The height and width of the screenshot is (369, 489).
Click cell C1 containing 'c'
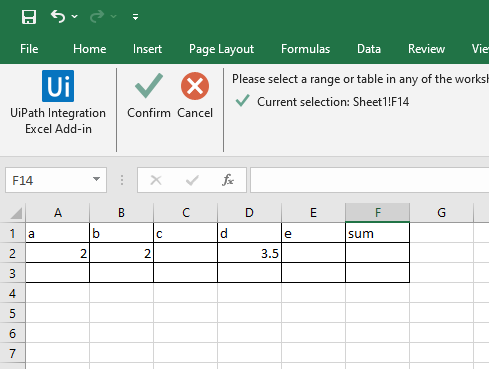coord(186,233)
